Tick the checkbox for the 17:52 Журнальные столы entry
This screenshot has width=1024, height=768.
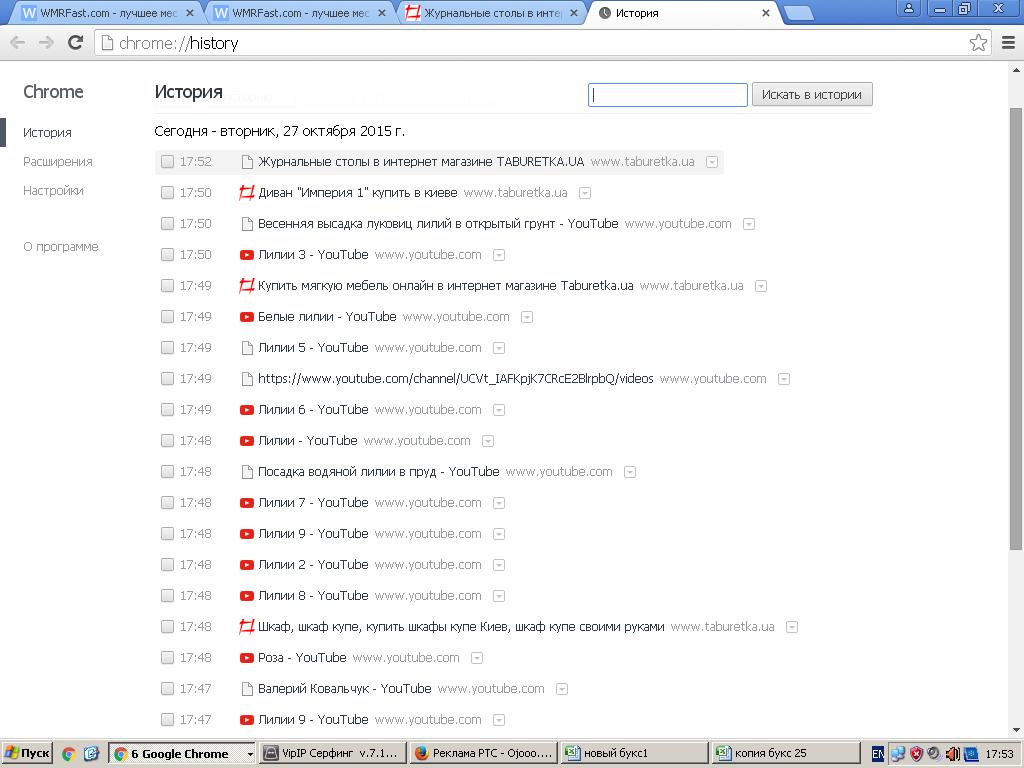click(x=167, y=161)
